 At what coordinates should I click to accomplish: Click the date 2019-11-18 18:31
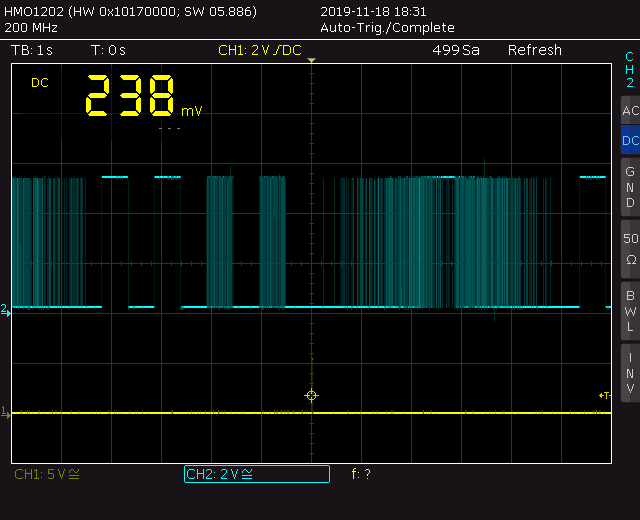373,11
